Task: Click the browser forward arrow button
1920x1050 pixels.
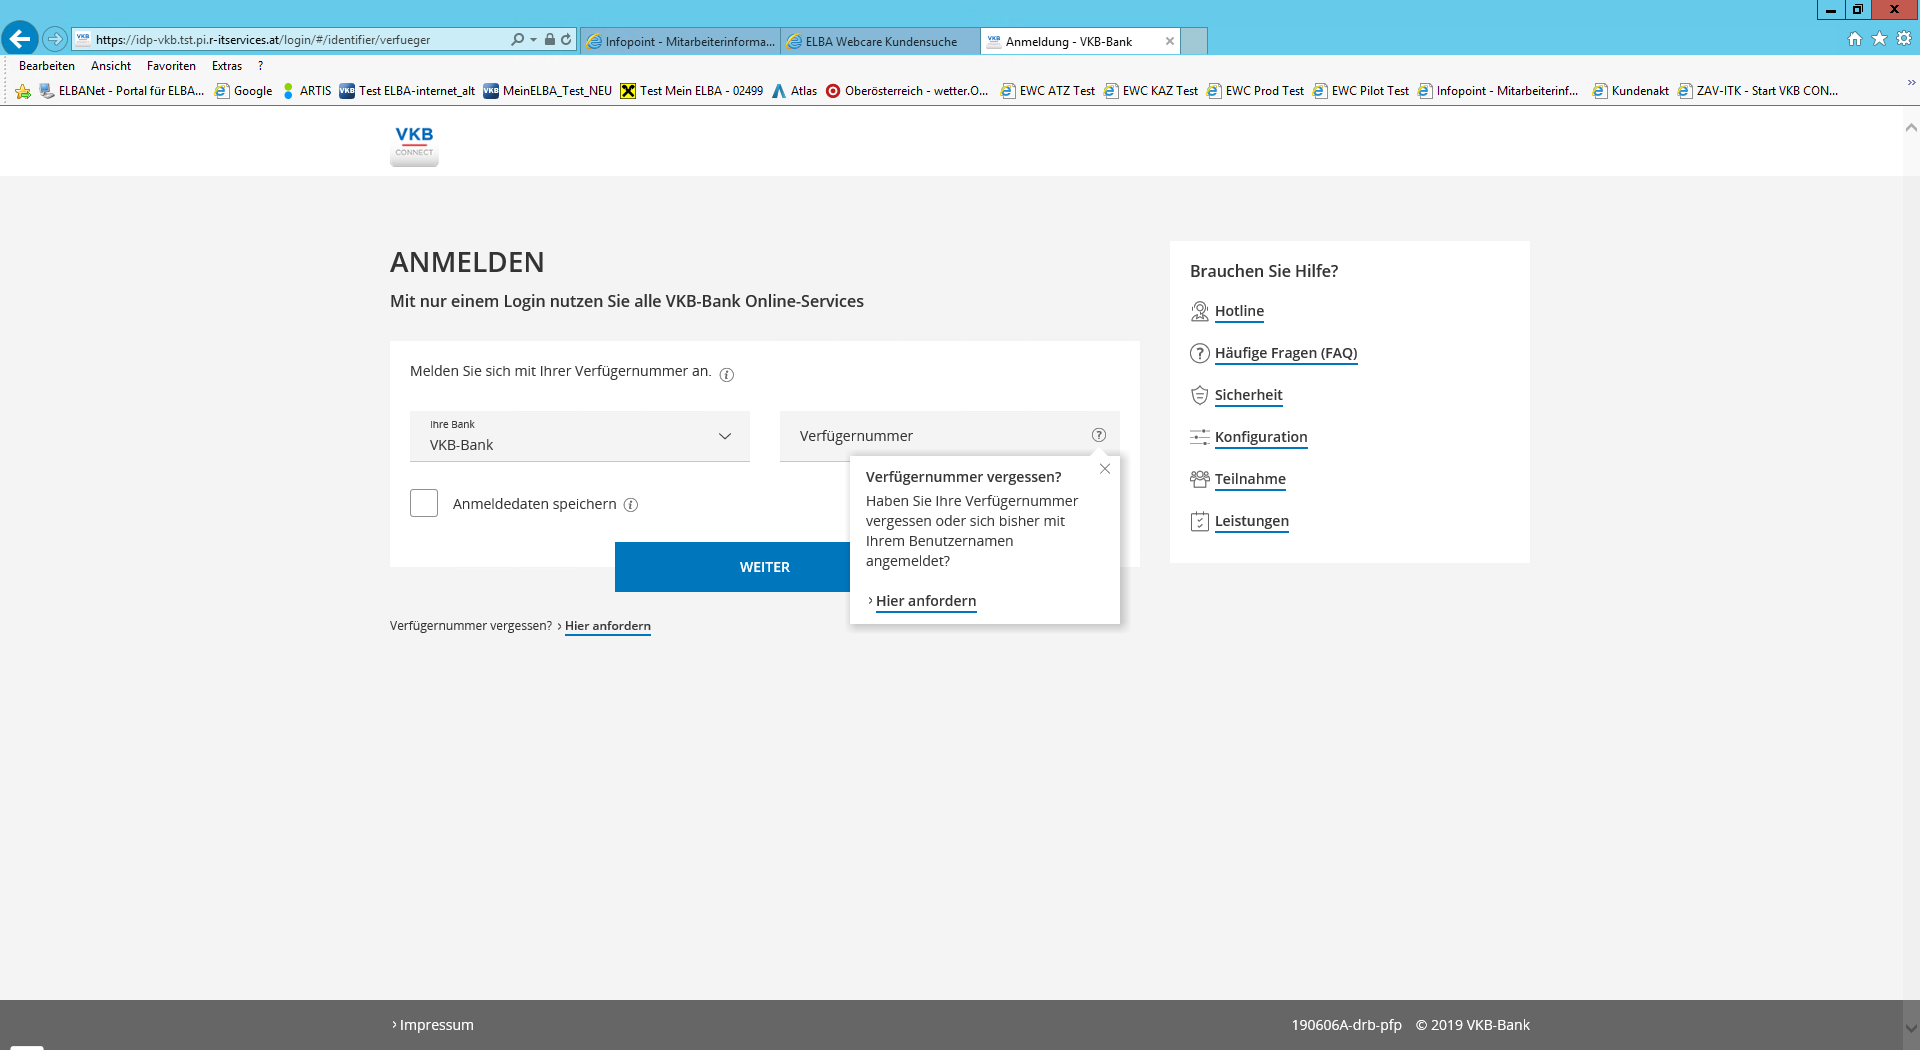Action: [x=55, y=39]
